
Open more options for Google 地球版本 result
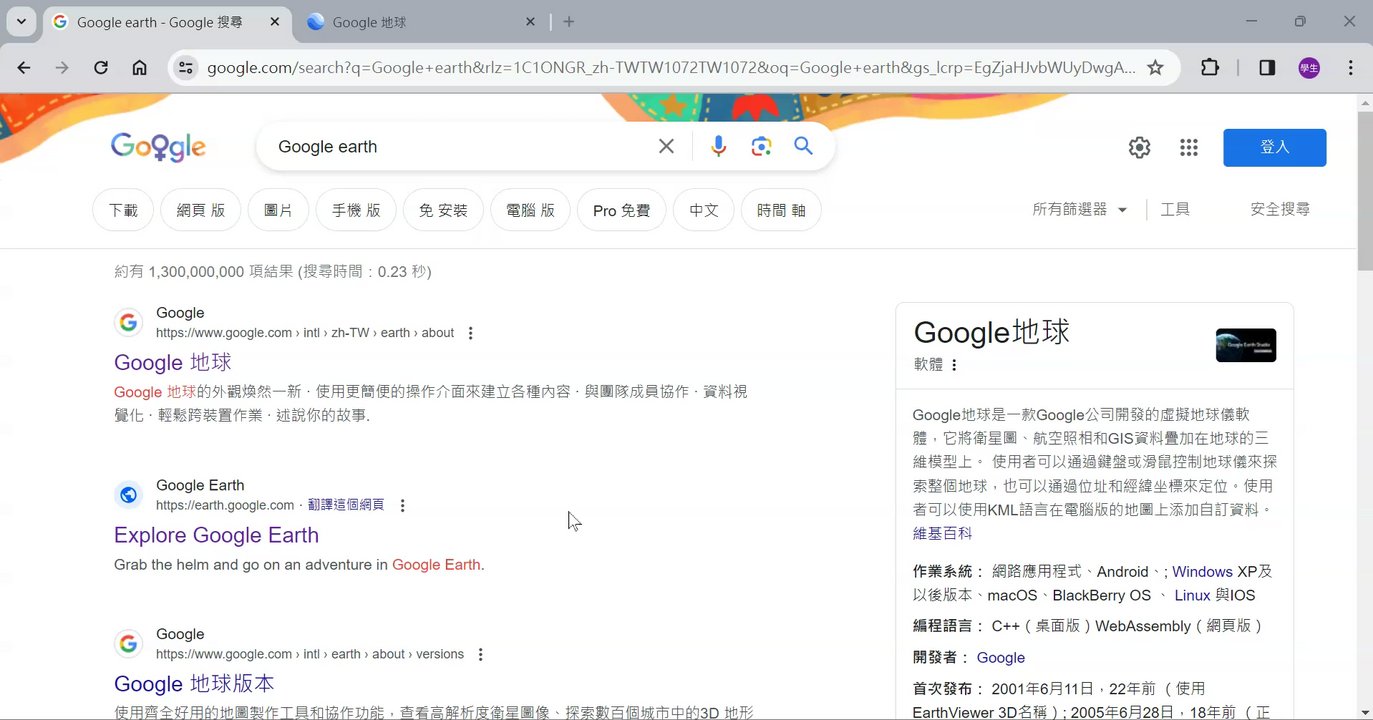point(480,655)
